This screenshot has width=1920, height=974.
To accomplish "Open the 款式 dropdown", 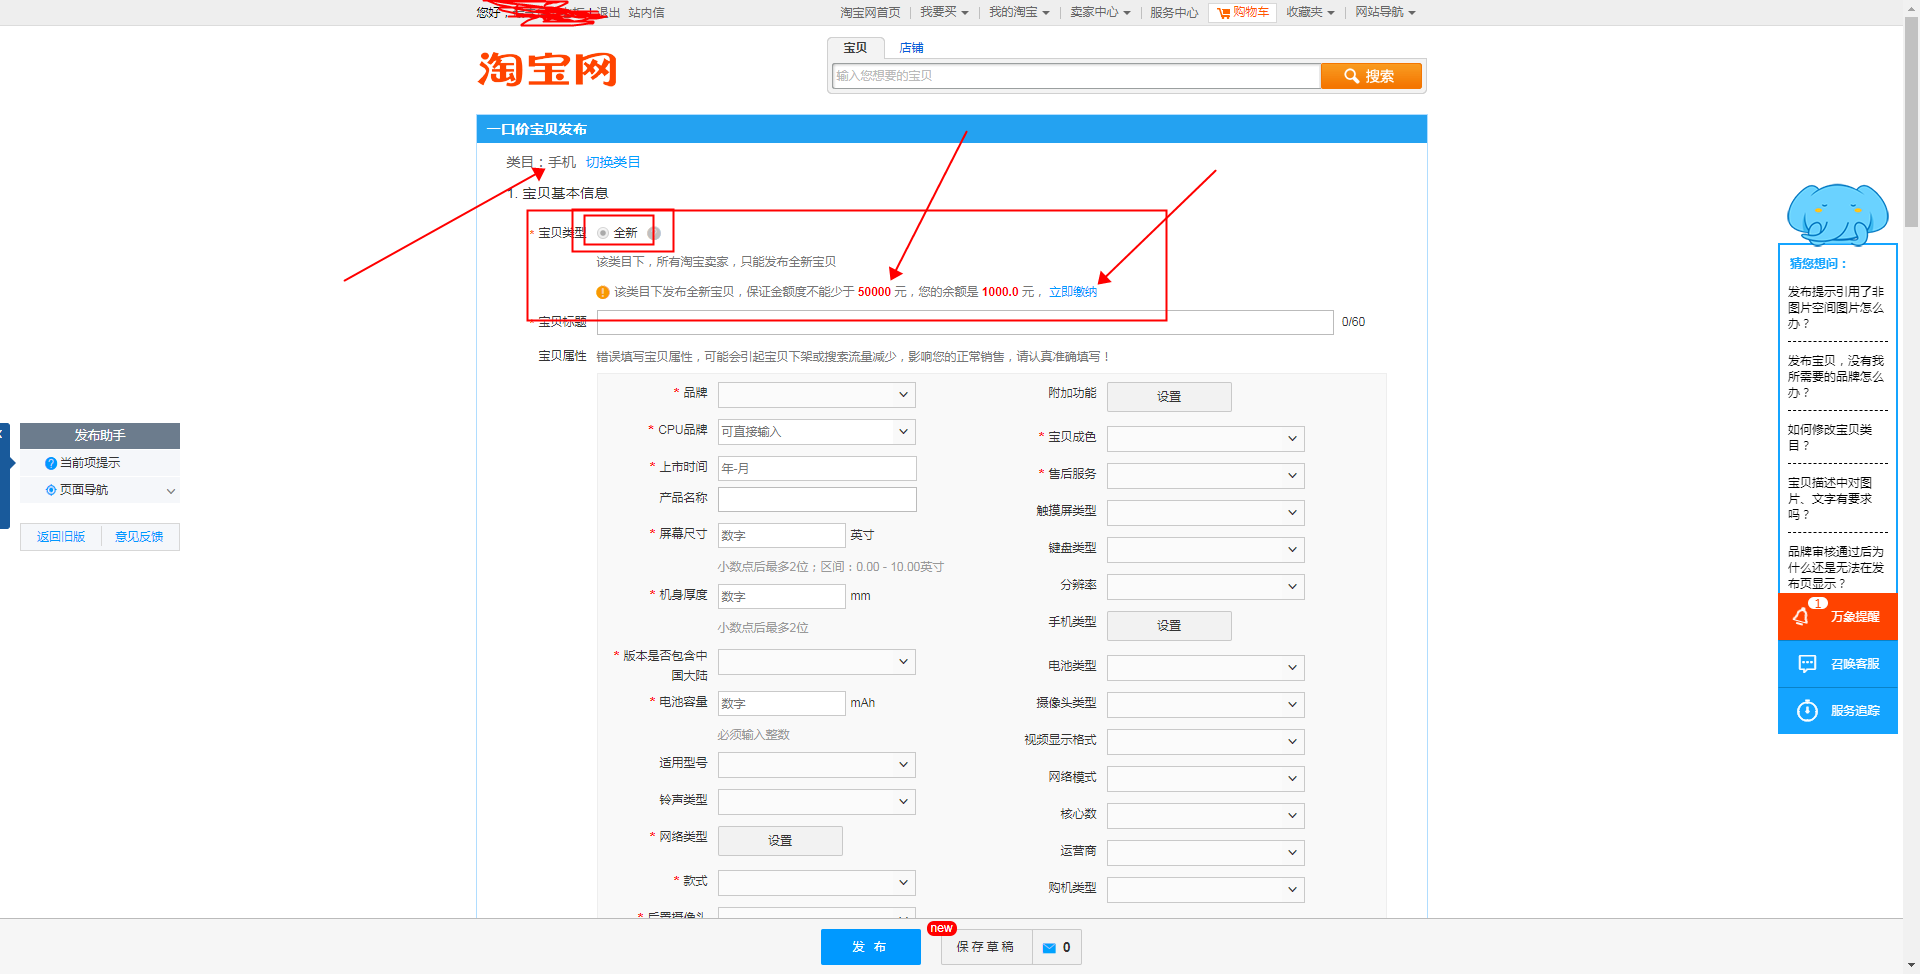I will pyautogui.click(x=817, y=883).
